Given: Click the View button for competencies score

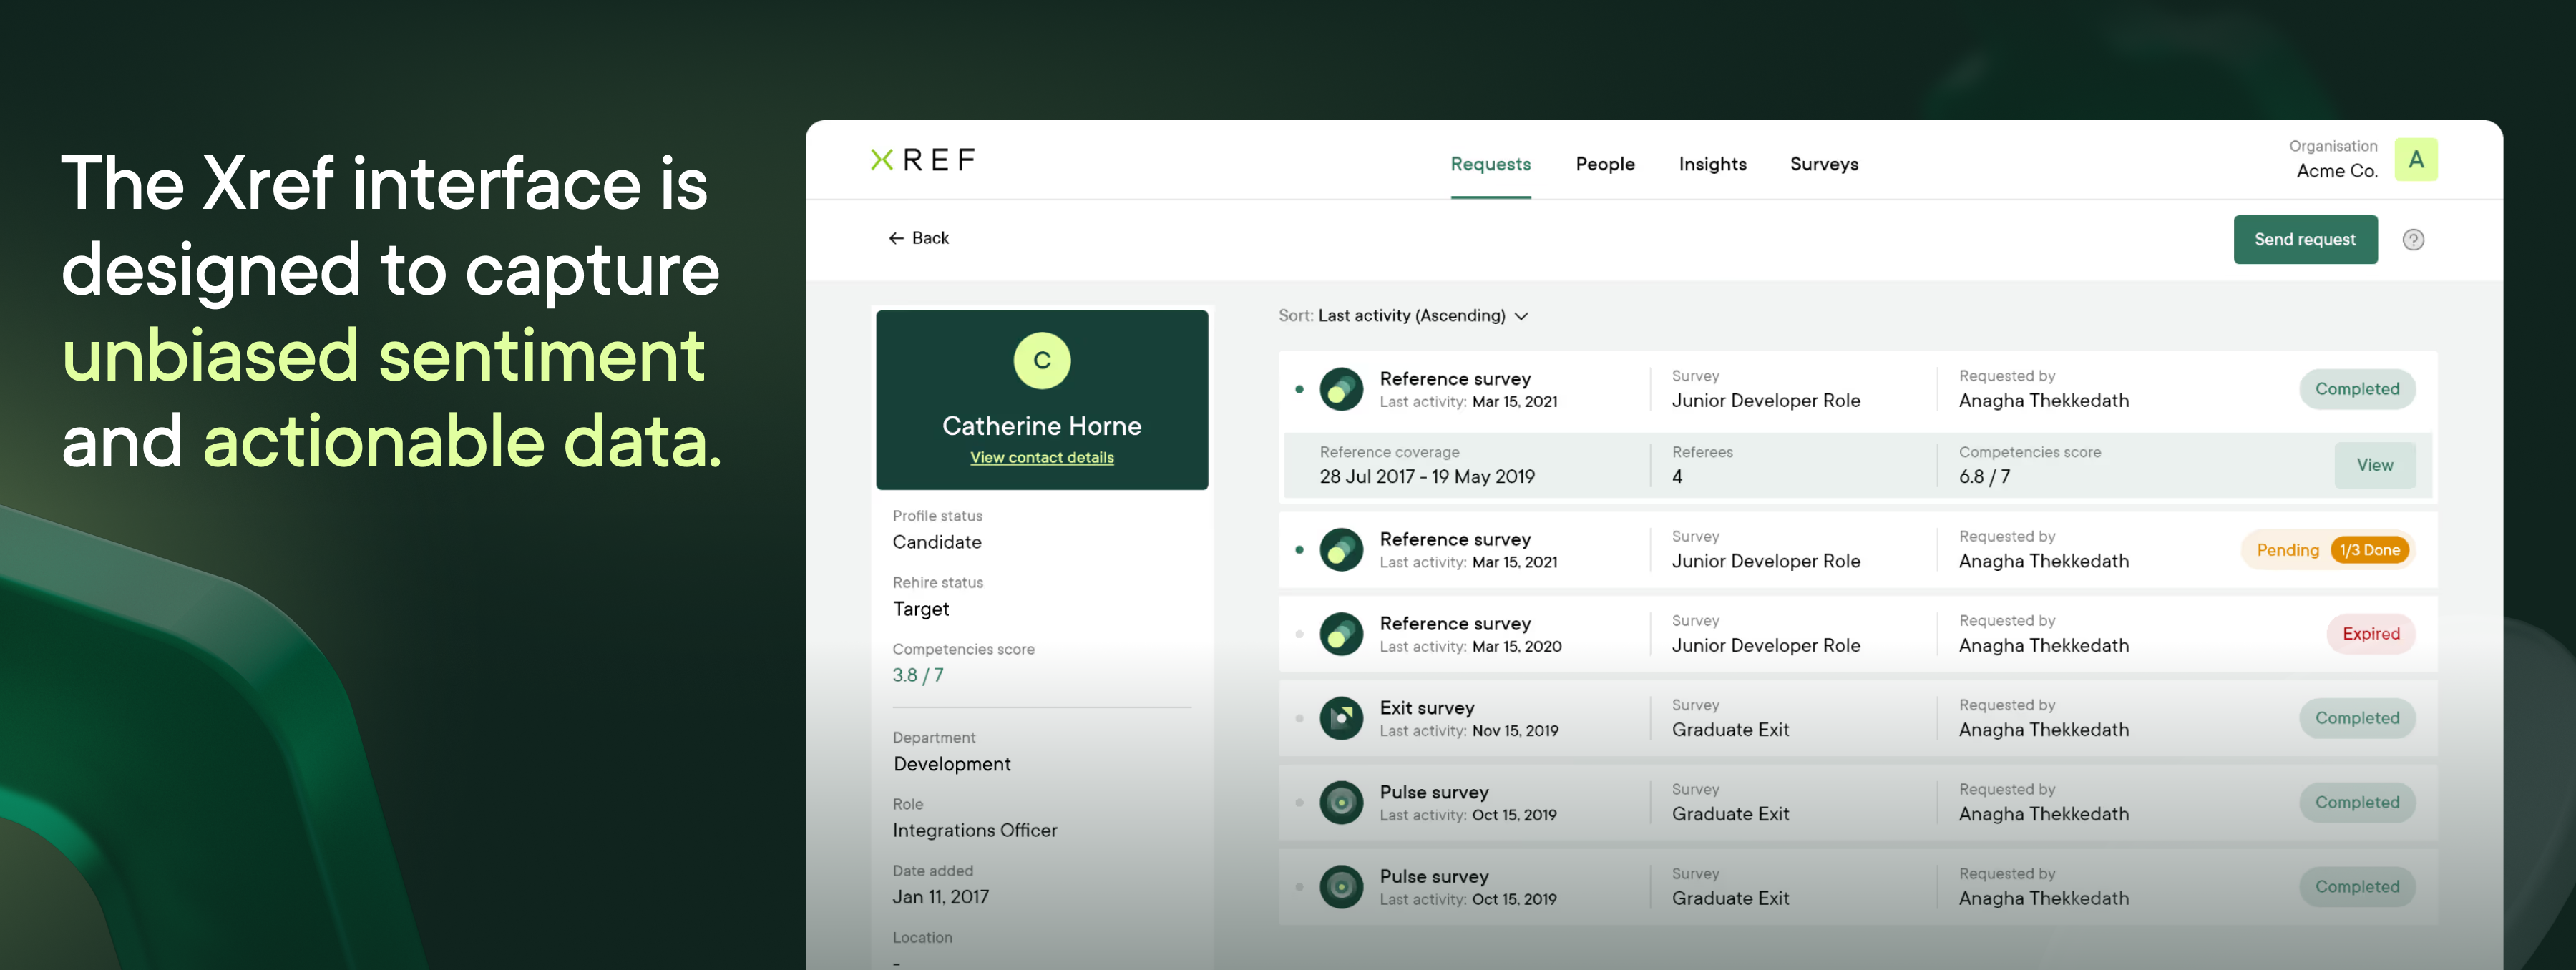Looking at the screenshot, I should pyautogui.click(x=2374, y=465).
